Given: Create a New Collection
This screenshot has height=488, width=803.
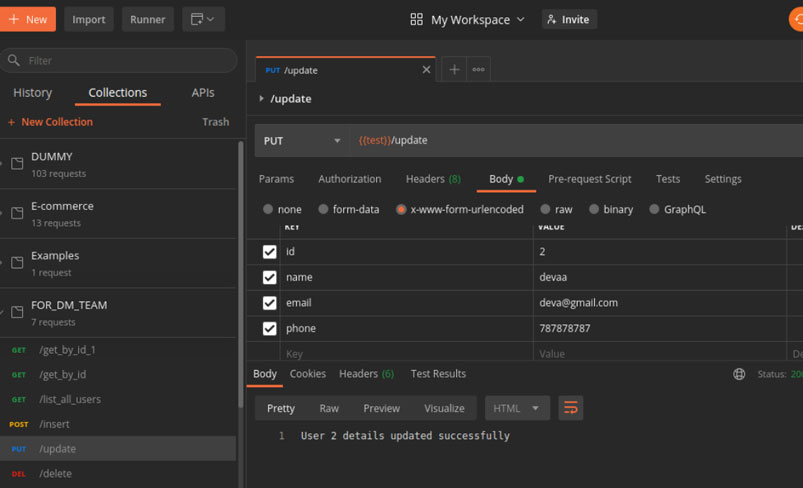Looking at the screenshot, I should [x=50, y=122].
